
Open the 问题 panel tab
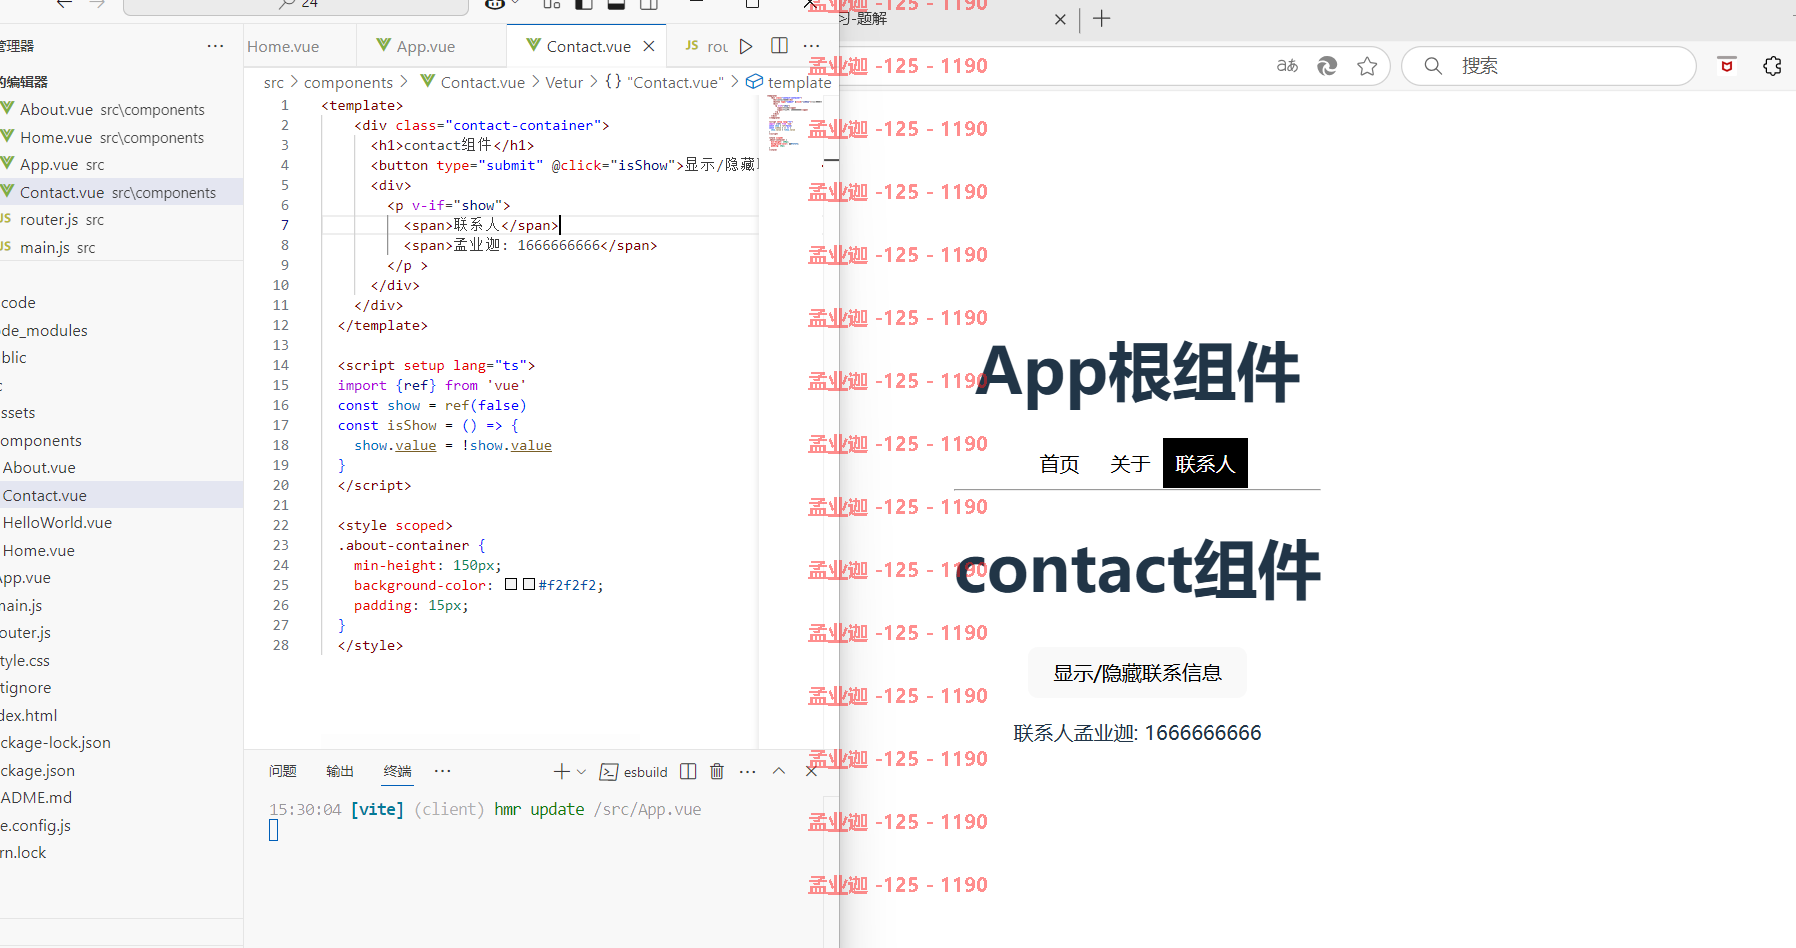(x=283, y=771)
